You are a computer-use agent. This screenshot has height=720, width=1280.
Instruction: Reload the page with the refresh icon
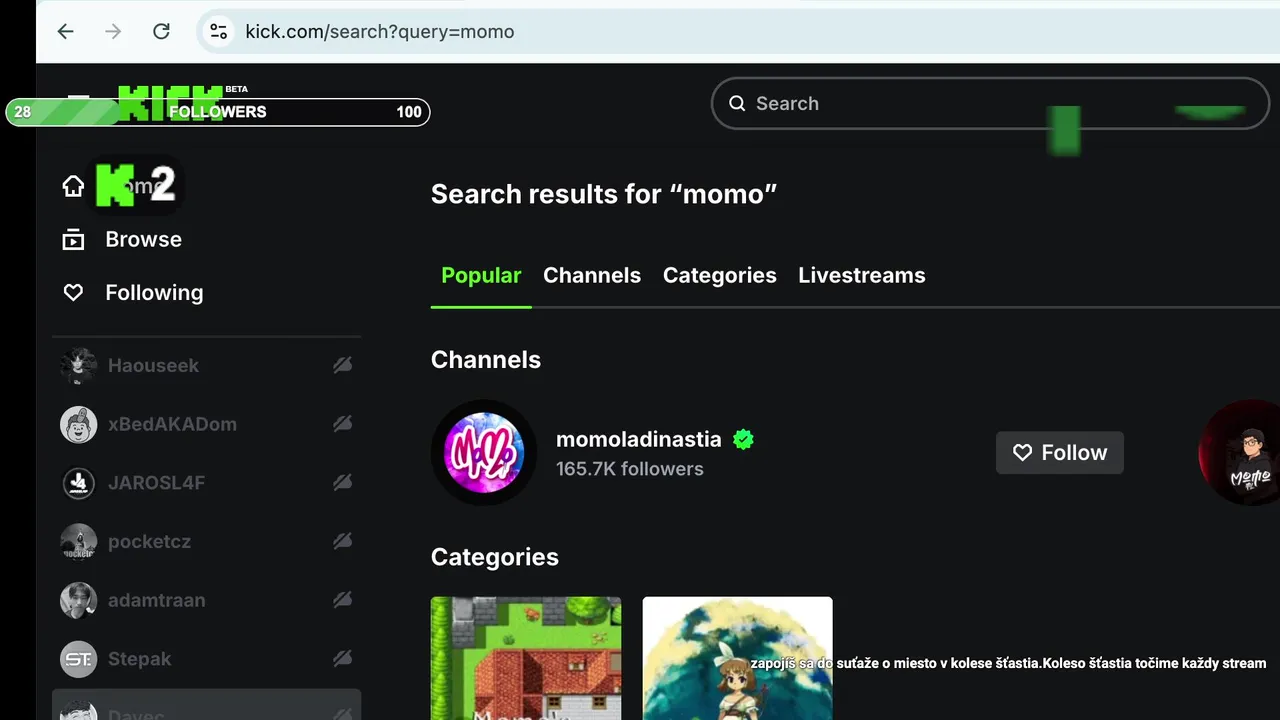161,31
